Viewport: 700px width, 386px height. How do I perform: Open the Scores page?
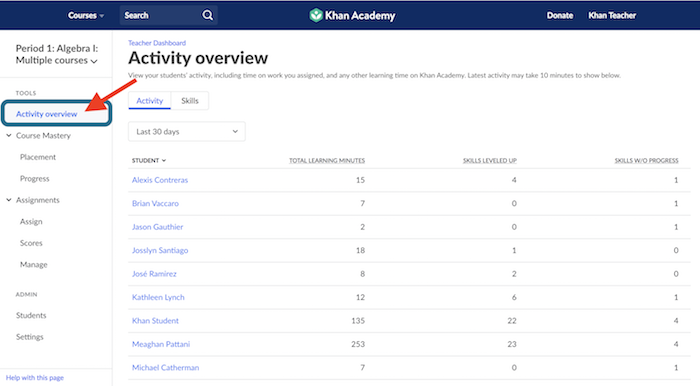point(31,243)
